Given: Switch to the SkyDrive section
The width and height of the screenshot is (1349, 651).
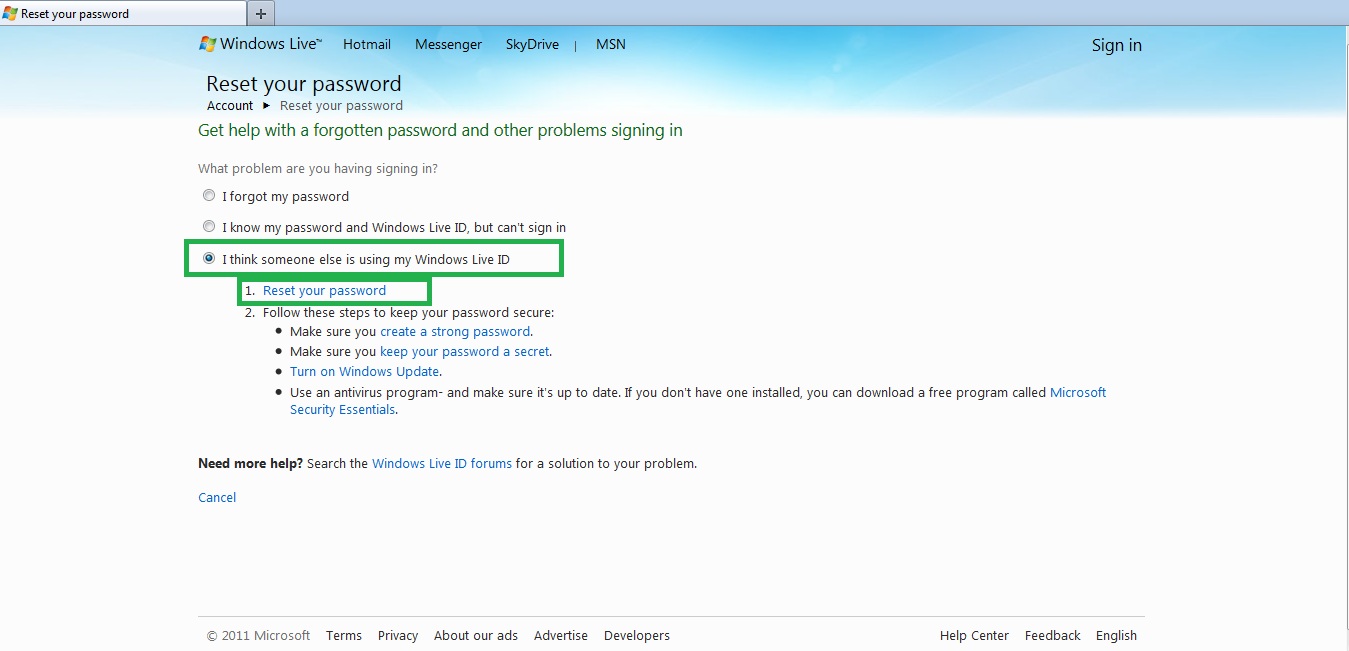Looking at the screenshot, I should [532, 44].
